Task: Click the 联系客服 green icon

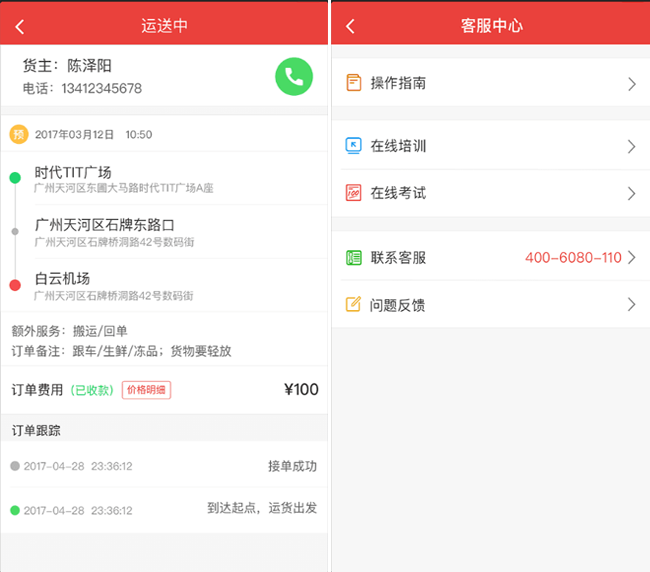Action: pyautogui.click(x=354, y=257)
